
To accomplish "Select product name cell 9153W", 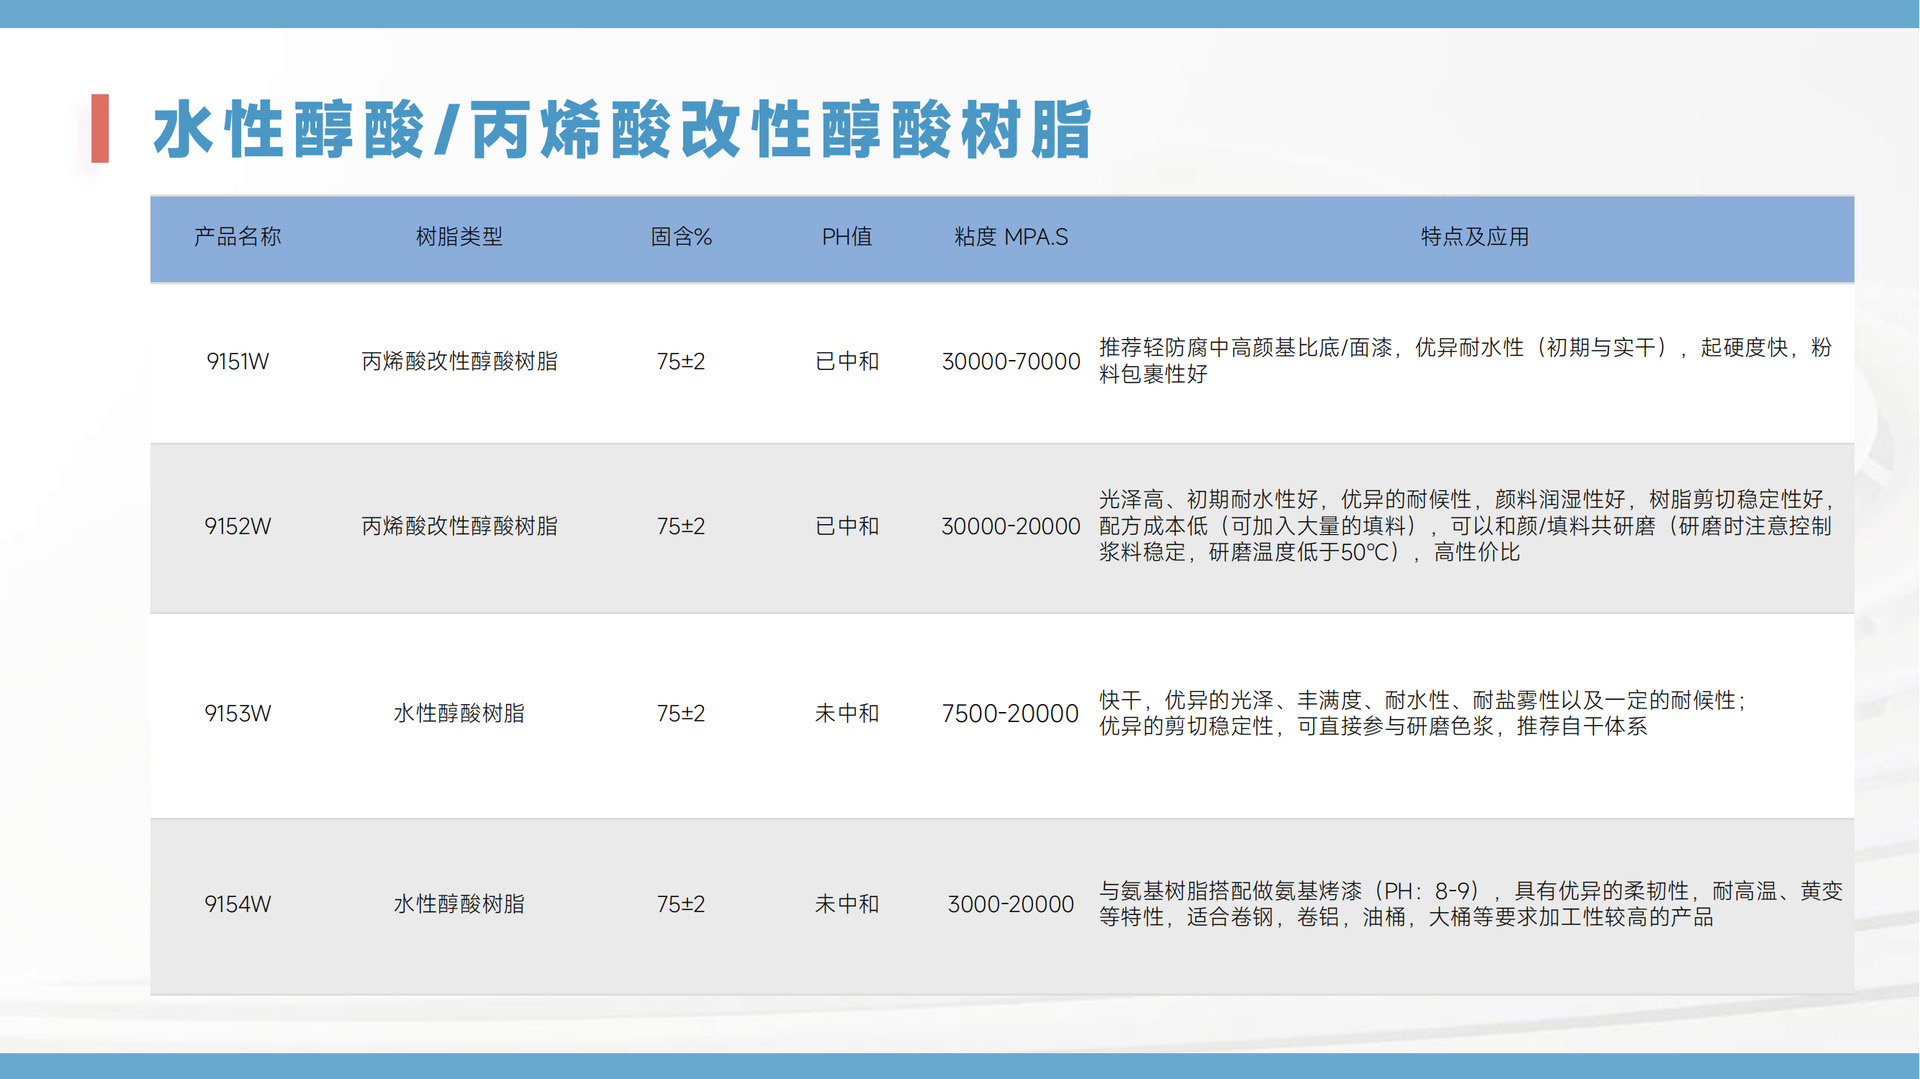I will click(237, 714).
